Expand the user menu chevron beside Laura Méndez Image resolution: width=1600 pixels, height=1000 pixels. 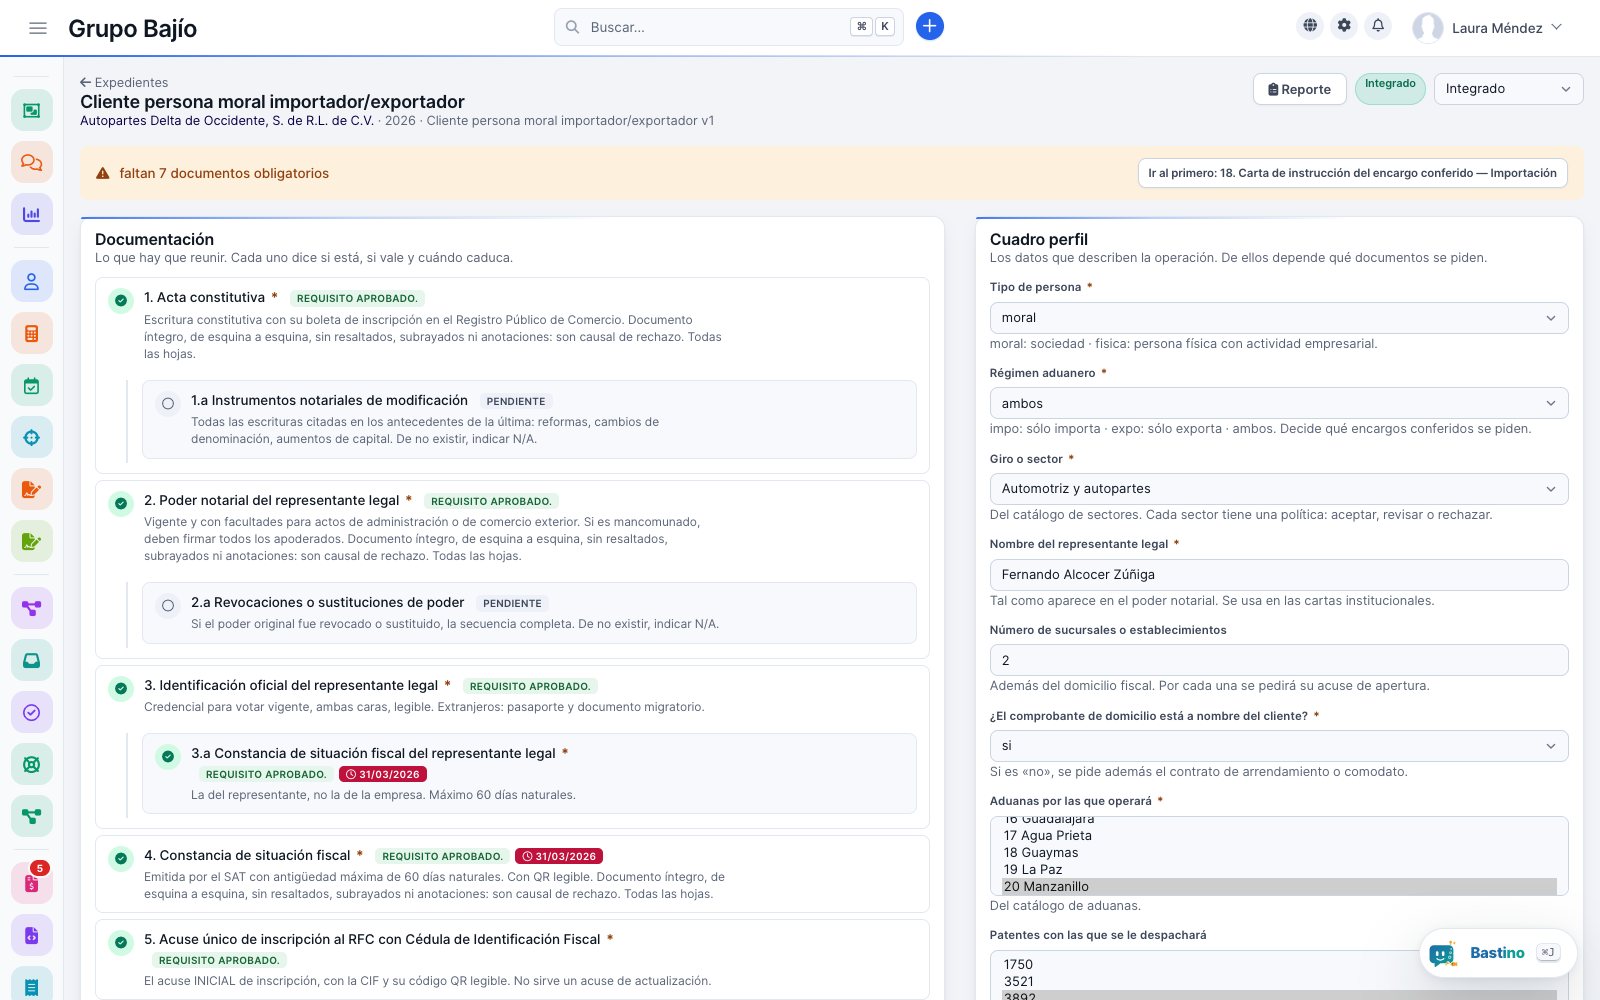tap(1556, 28)
